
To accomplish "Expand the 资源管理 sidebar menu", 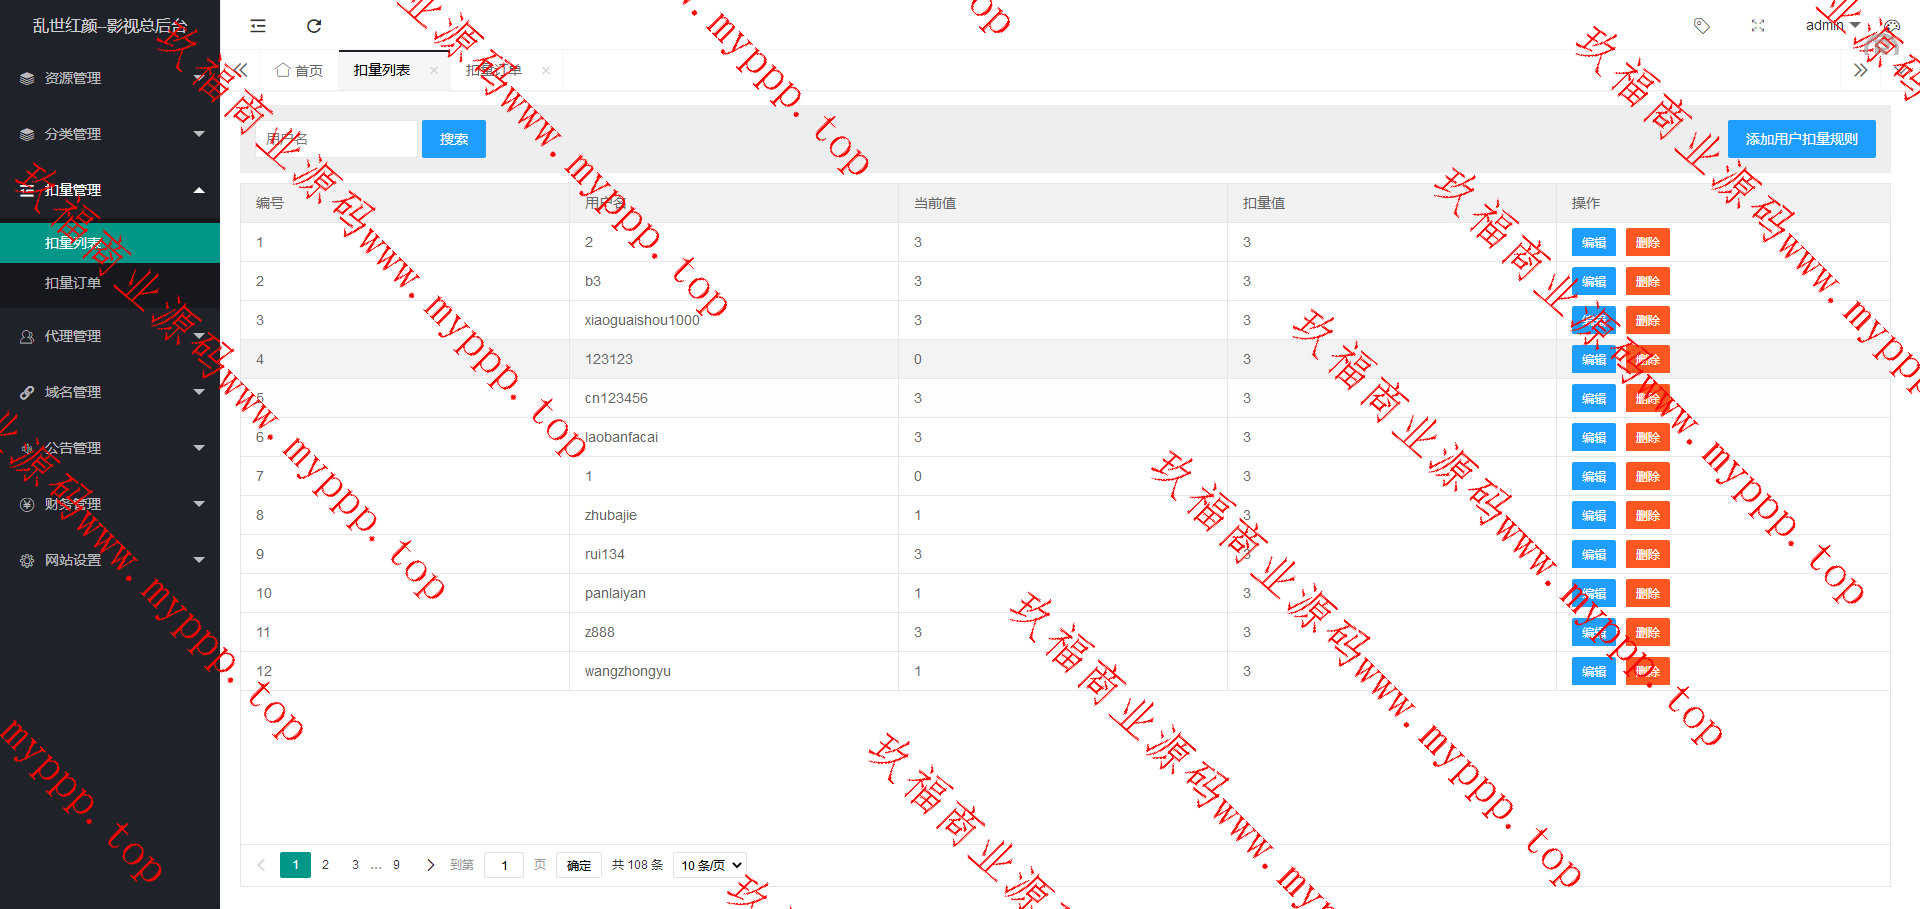I will [x=110, y=78].
